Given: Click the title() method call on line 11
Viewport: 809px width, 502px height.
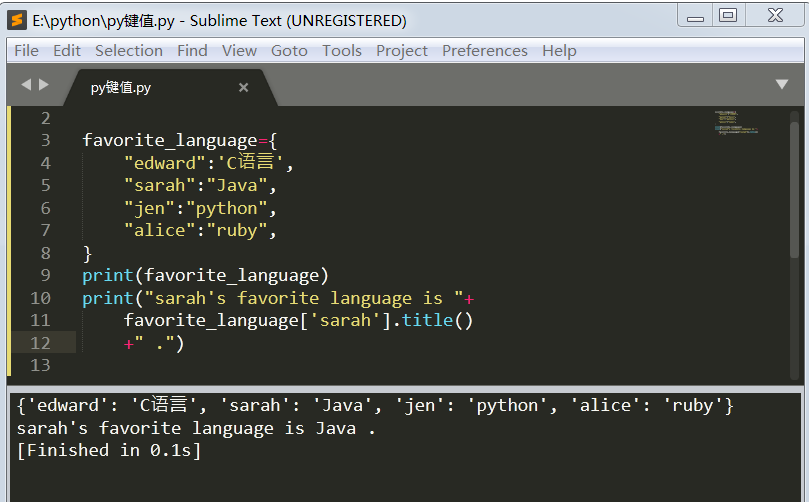Looking at the screenshot, I should click(x=437, y=320).
